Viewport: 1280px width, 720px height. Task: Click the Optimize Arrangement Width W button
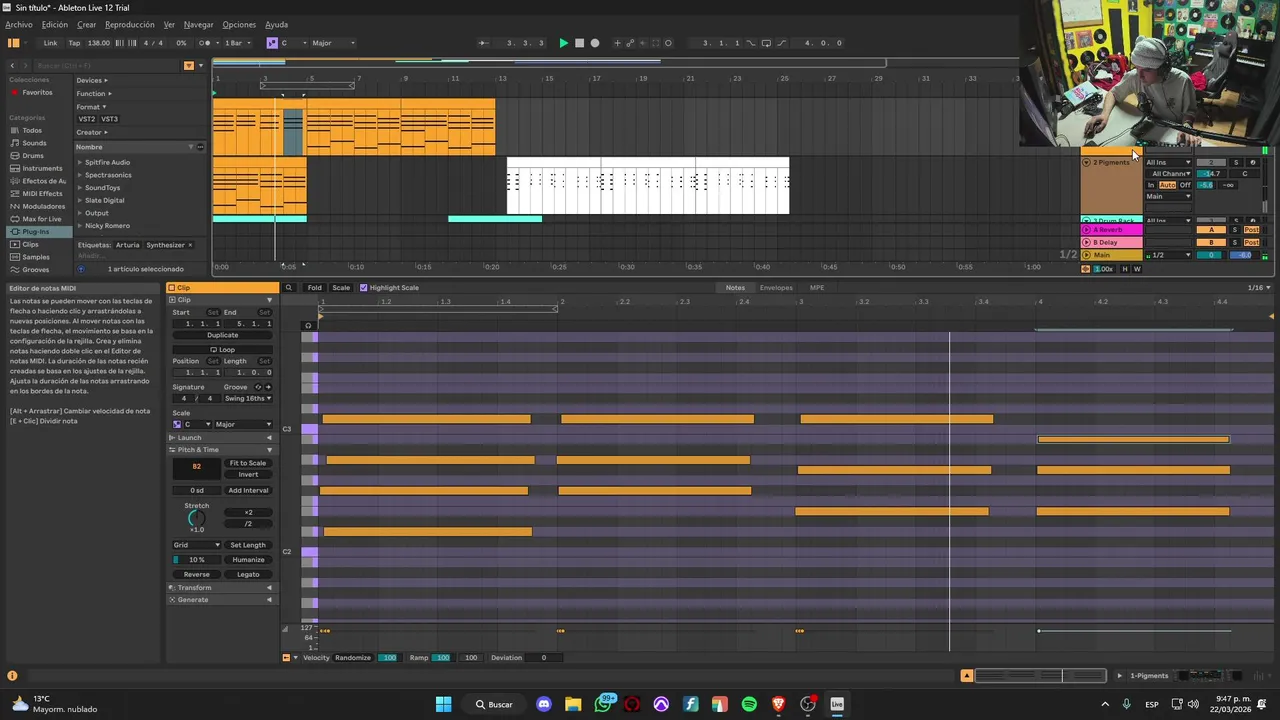1137,269
